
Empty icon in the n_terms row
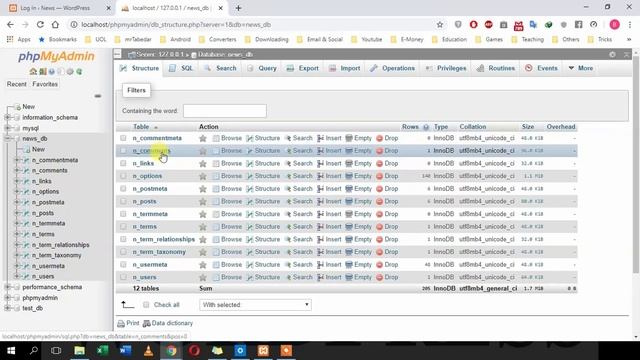tap(349, 227)
